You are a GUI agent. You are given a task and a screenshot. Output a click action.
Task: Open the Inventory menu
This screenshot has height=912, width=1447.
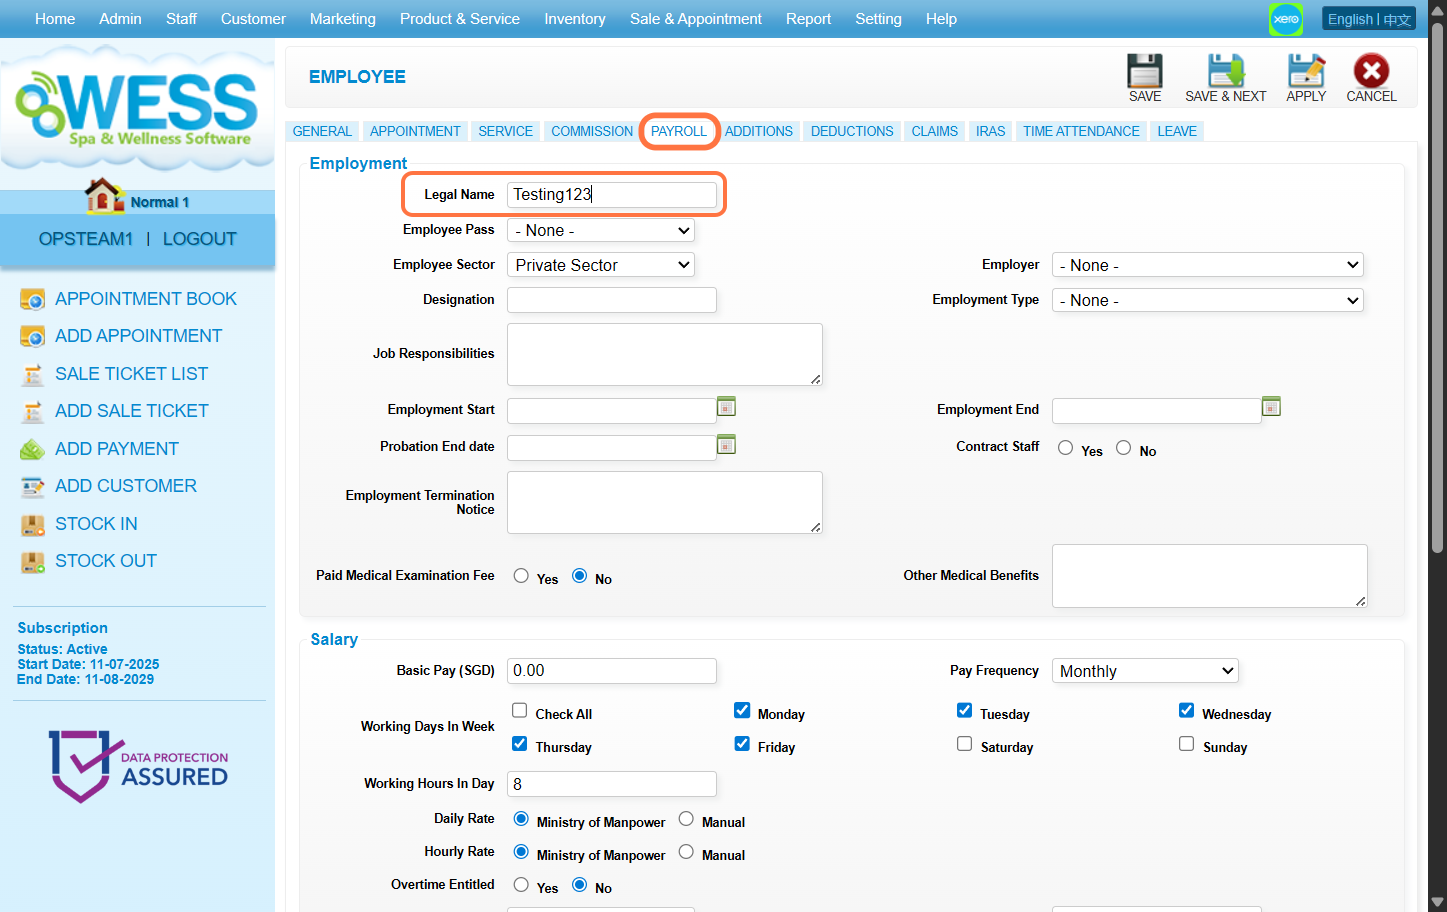point(574,19)
